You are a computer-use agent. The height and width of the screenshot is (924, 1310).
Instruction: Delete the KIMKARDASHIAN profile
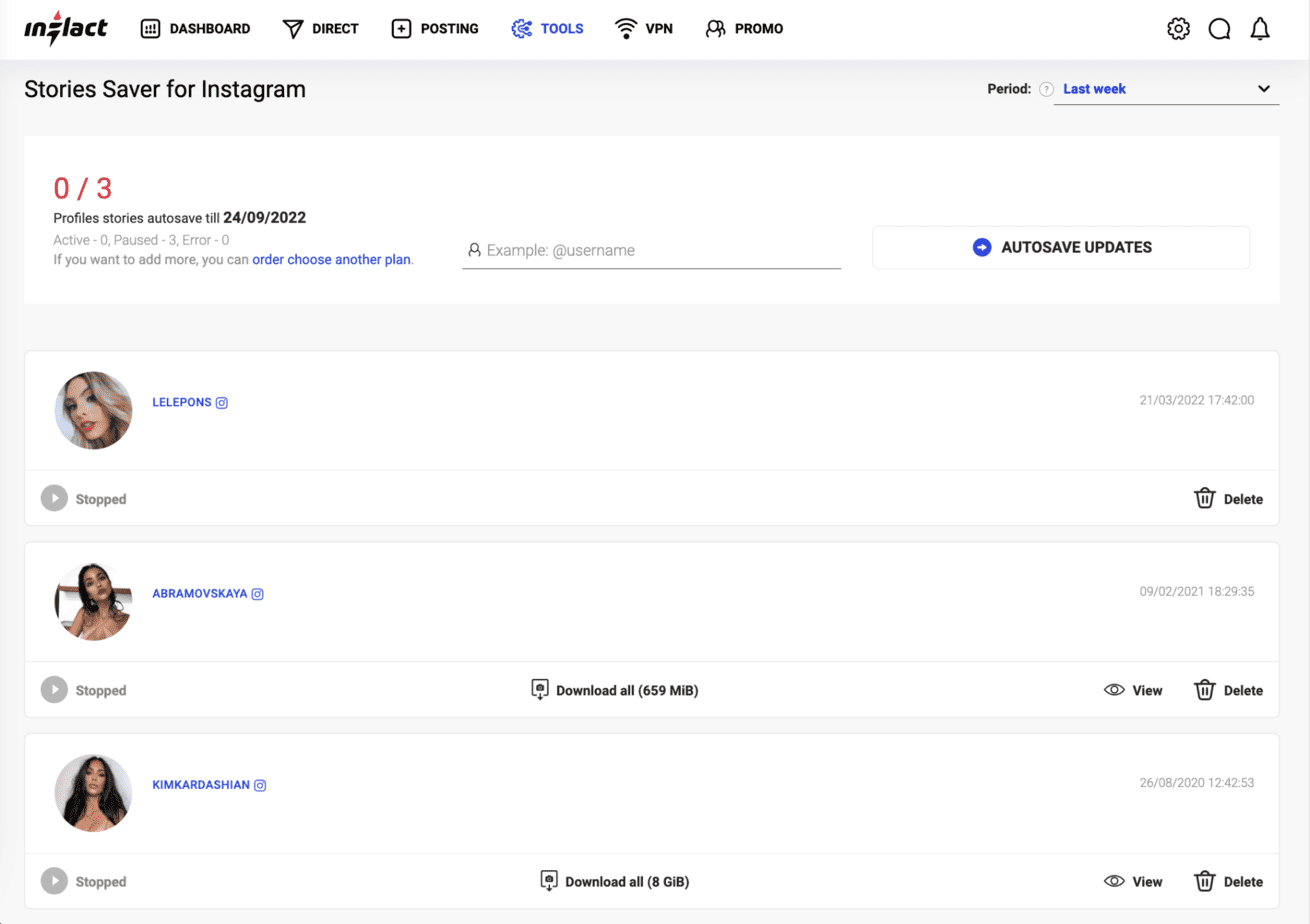1228,882
